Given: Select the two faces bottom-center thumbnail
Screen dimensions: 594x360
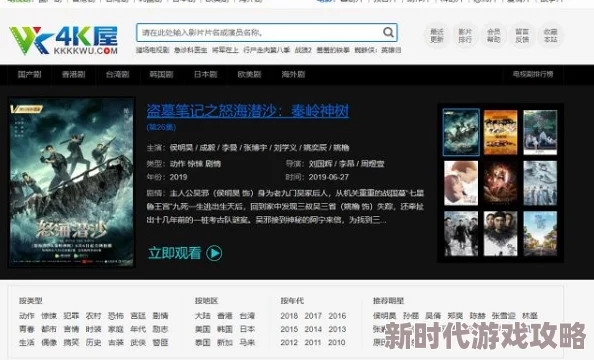Looking at the screenshot, I should click(x=500, y=233).
